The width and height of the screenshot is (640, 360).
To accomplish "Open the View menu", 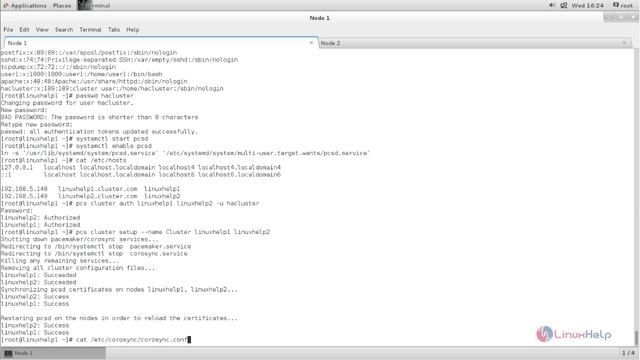I will point(42,30).
